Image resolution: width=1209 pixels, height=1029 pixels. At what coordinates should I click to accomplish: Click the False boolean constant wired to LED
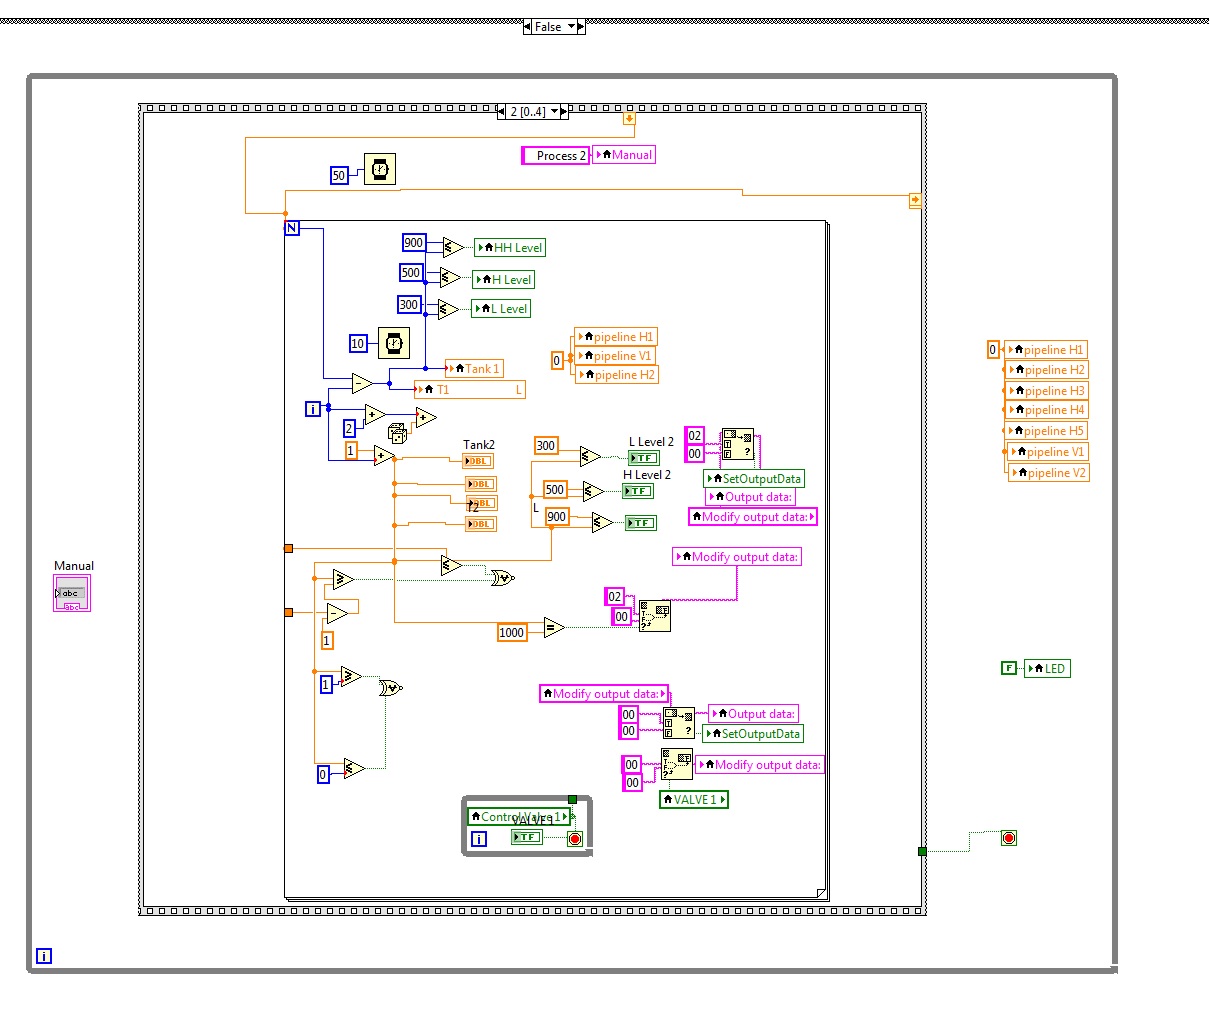[x=1009, y=668]
